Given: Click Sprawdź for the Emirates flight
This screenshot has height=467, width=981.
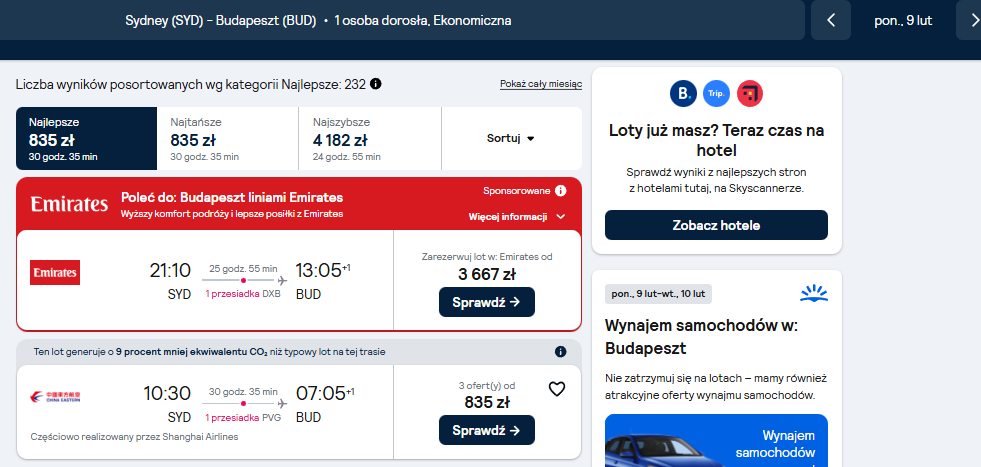Looking at the screenshot, I should (x=487, y=302).
